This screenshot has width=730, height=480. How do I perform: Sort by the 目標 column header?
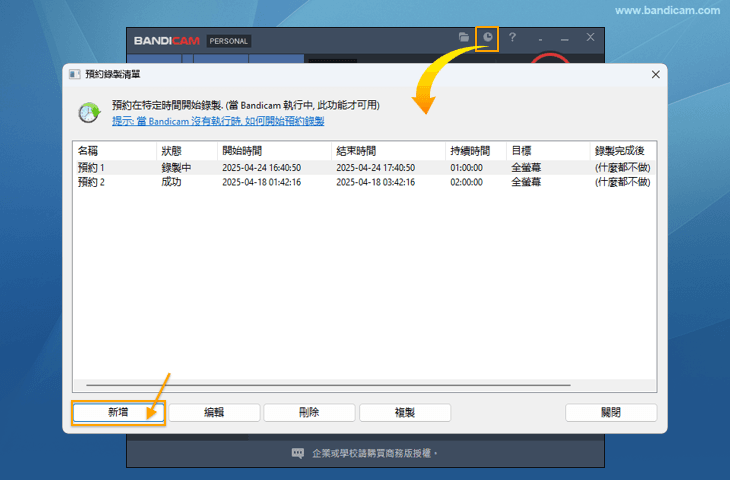coord(548,151)
